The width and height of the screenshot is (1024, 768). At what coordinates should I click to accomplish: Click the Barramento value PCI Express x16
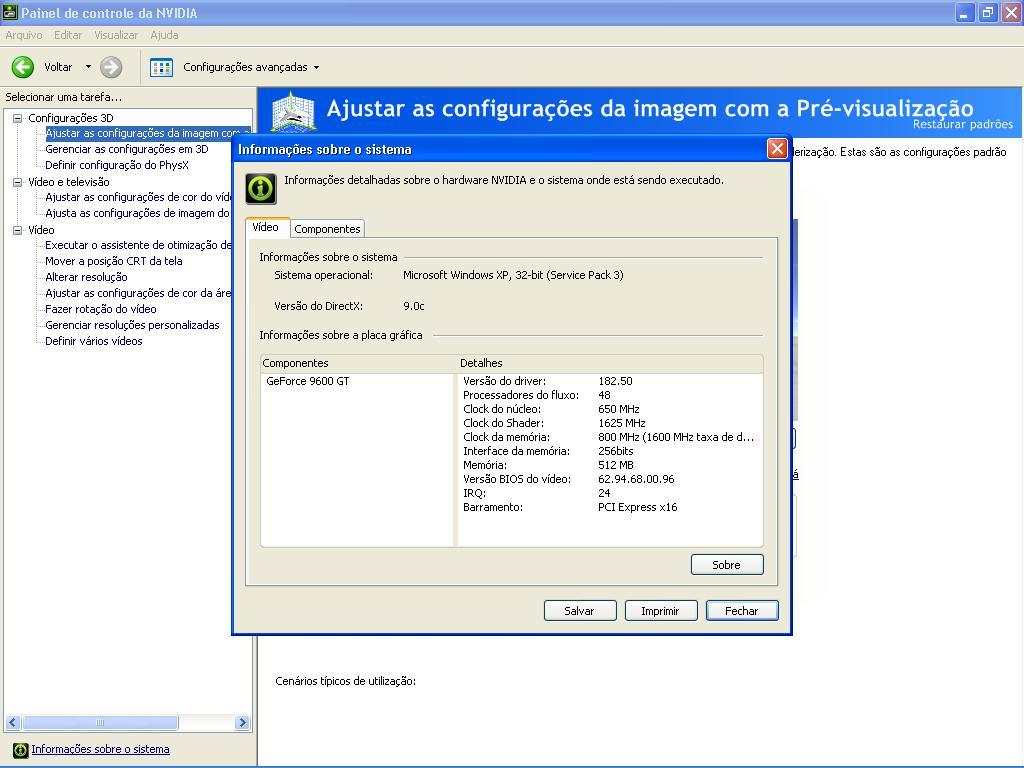click(637, 507)
